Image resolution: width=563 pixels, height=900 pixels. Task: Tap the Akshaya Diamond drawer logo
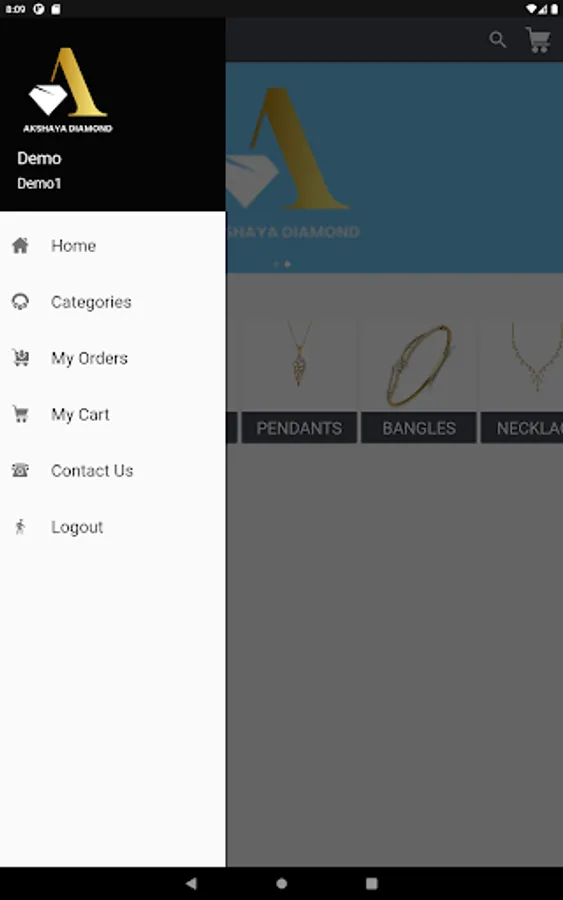click(x=68, y=90)
